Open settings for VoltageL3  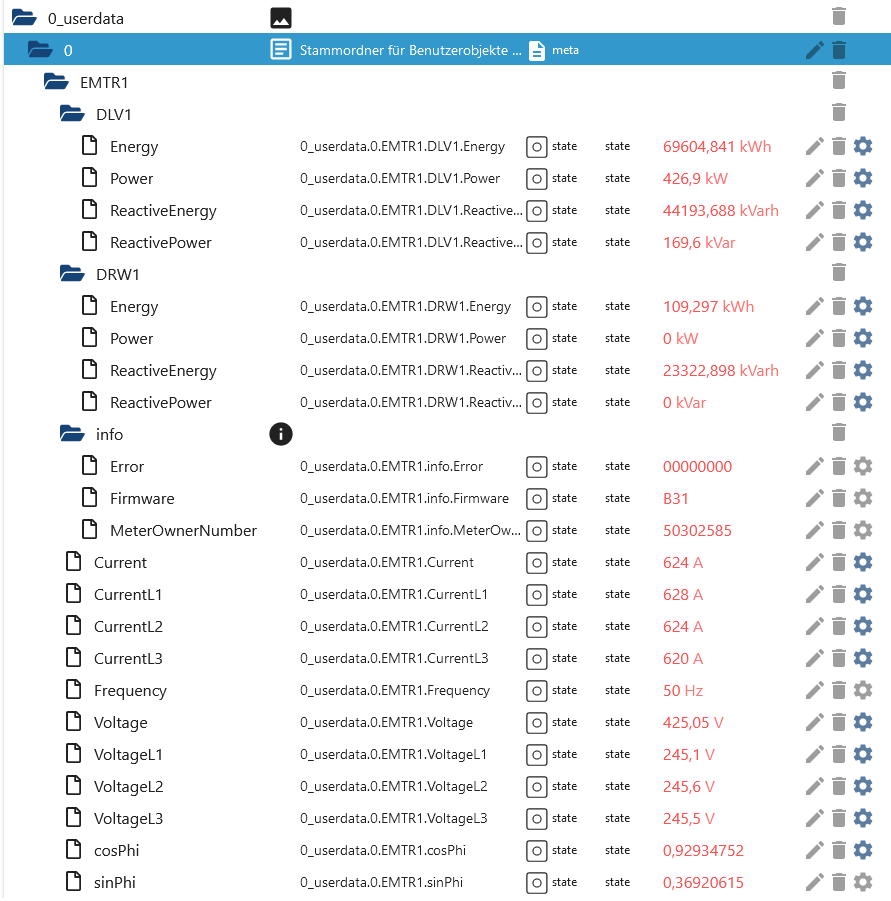863,818
